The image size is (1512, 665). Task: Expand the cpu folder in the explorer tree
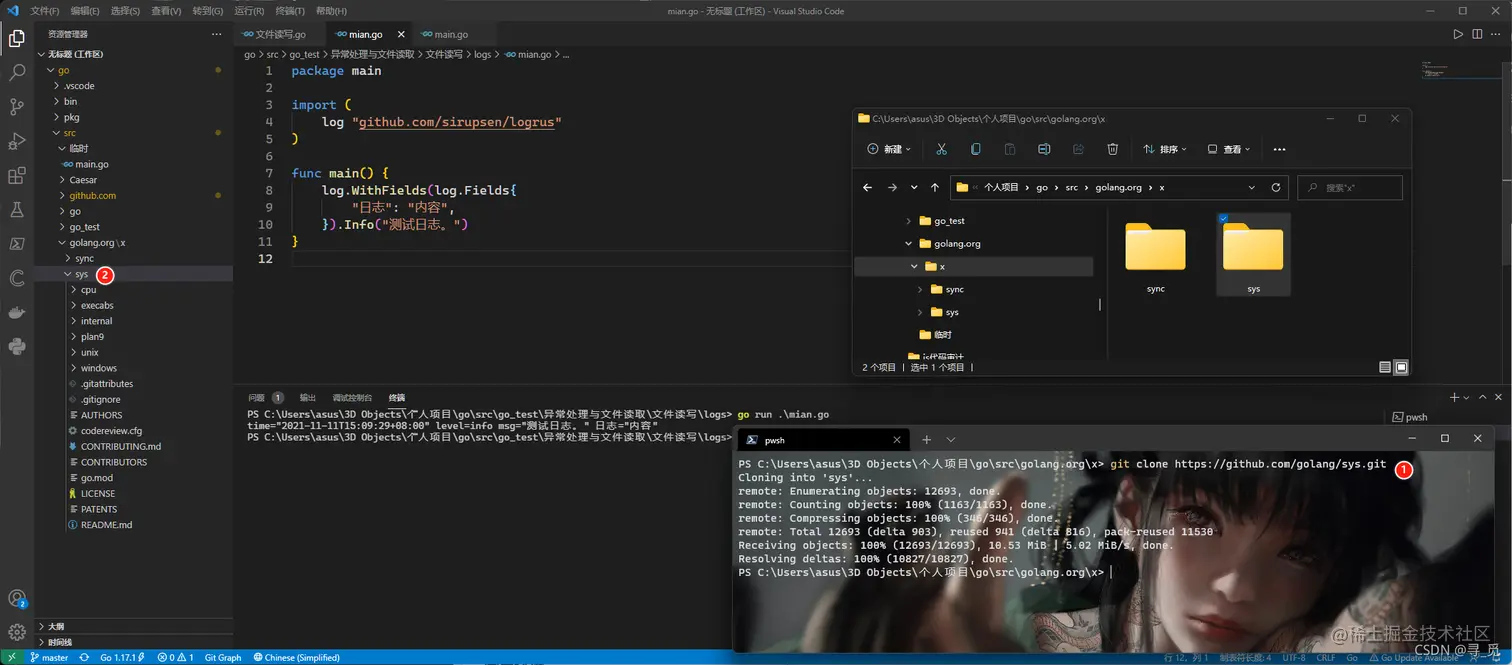click(x=74, y=290)
